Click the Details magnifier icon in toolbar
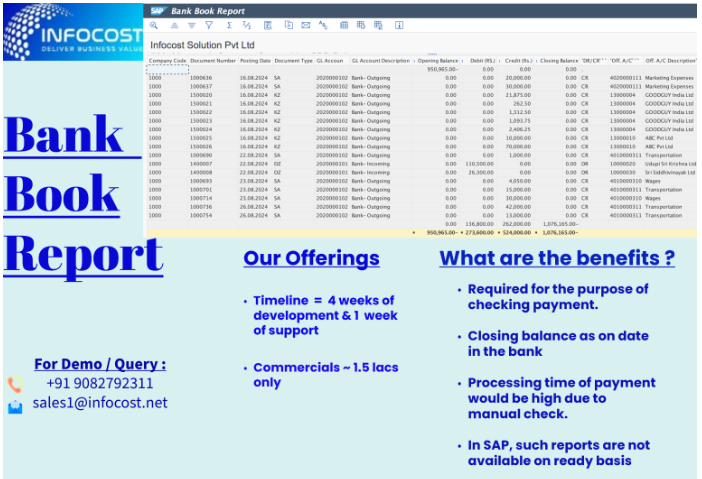The image size is (702, 479). click(154, 25)
